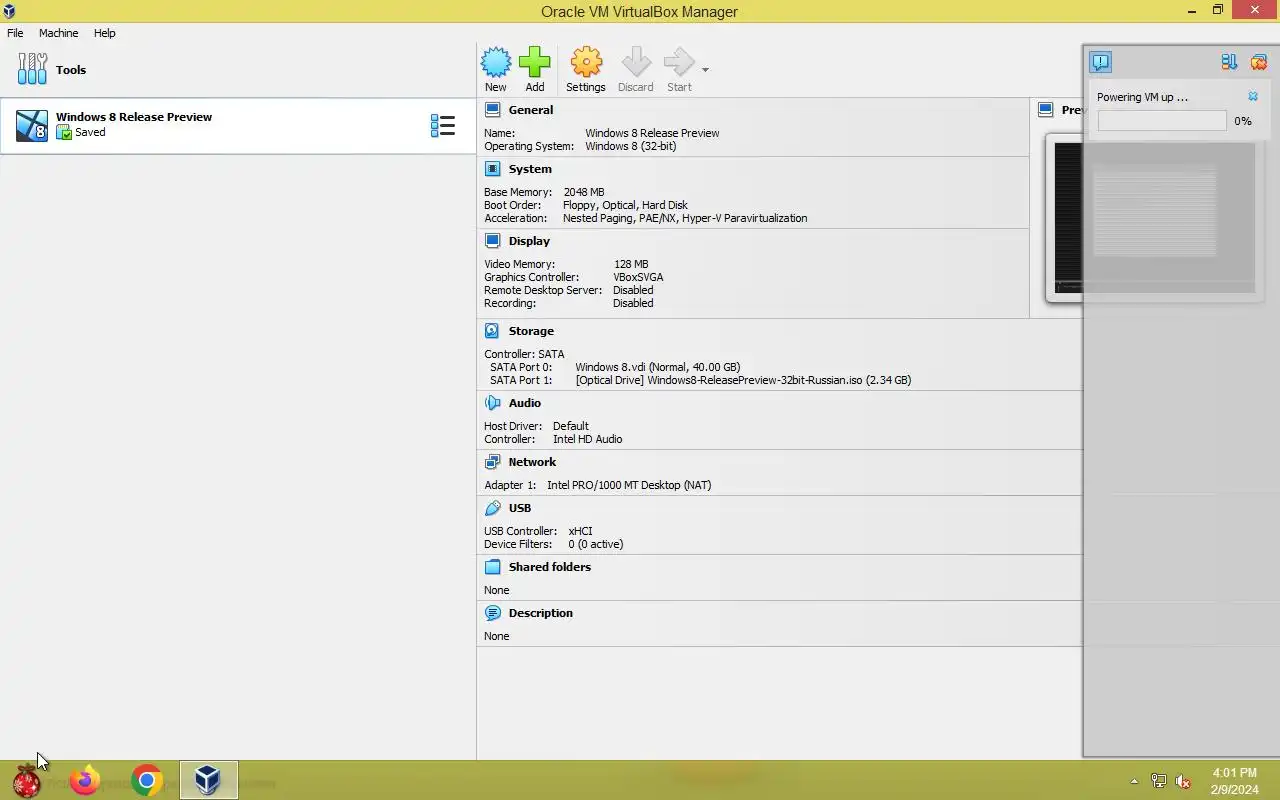1280x800 pixels.
Task: Click the Display section monitor icon
Action: pyautogui.click(x=492, y=241)
